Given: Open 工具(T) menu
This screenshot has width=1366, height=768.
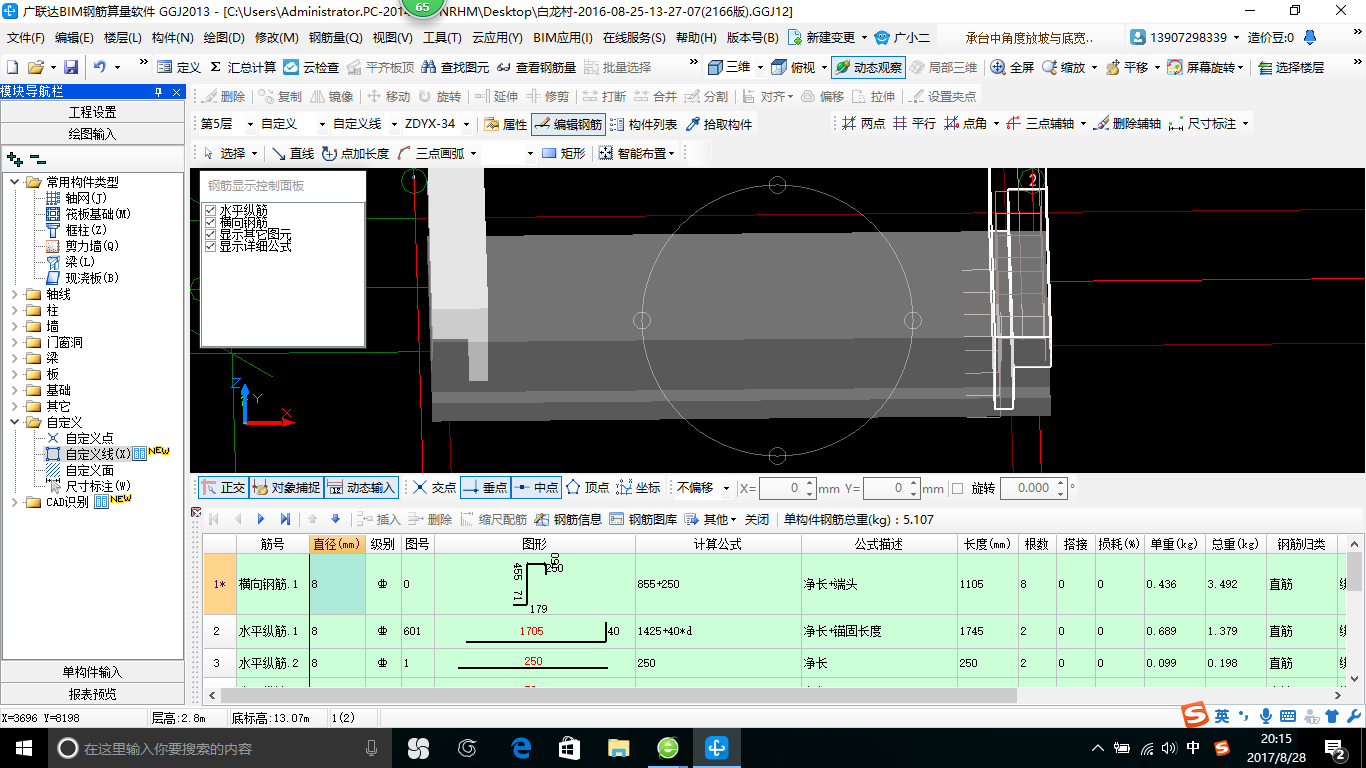Looking at the screenshot, I should tap(442, 38).
